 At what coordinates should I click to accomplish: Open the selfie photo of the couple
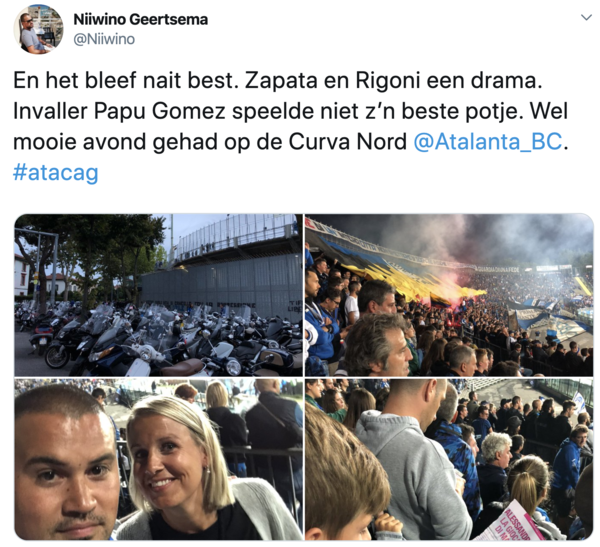pos(158,459)
